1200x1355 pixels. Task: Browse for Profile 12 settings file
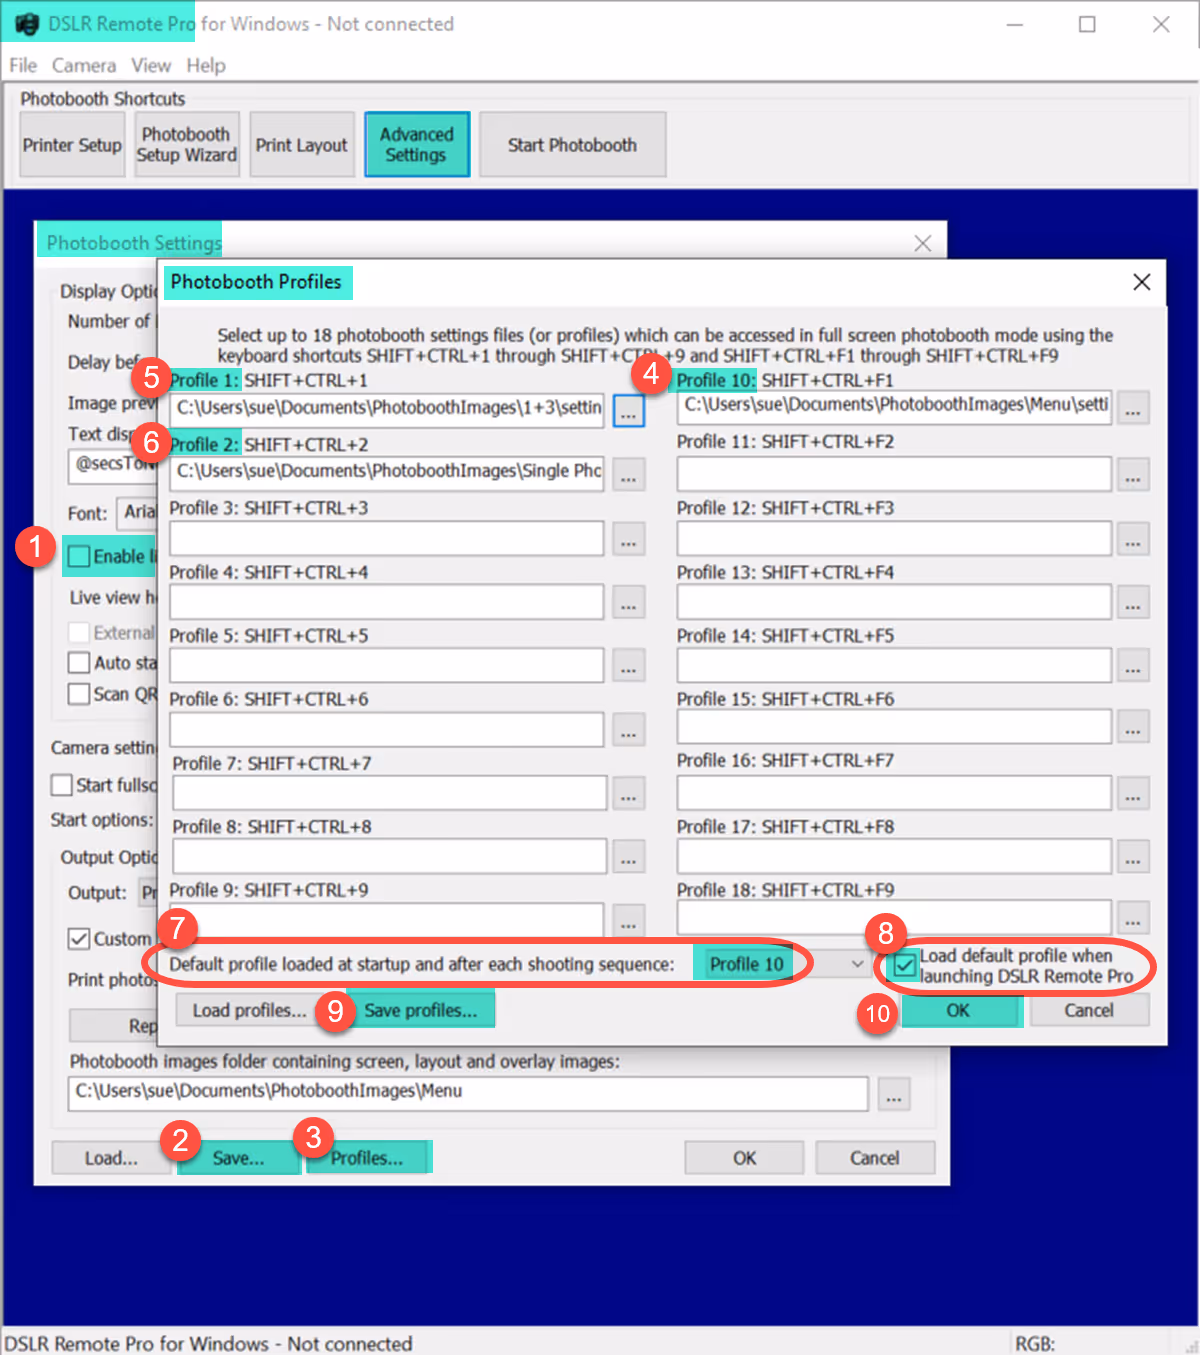[1133, 539]
